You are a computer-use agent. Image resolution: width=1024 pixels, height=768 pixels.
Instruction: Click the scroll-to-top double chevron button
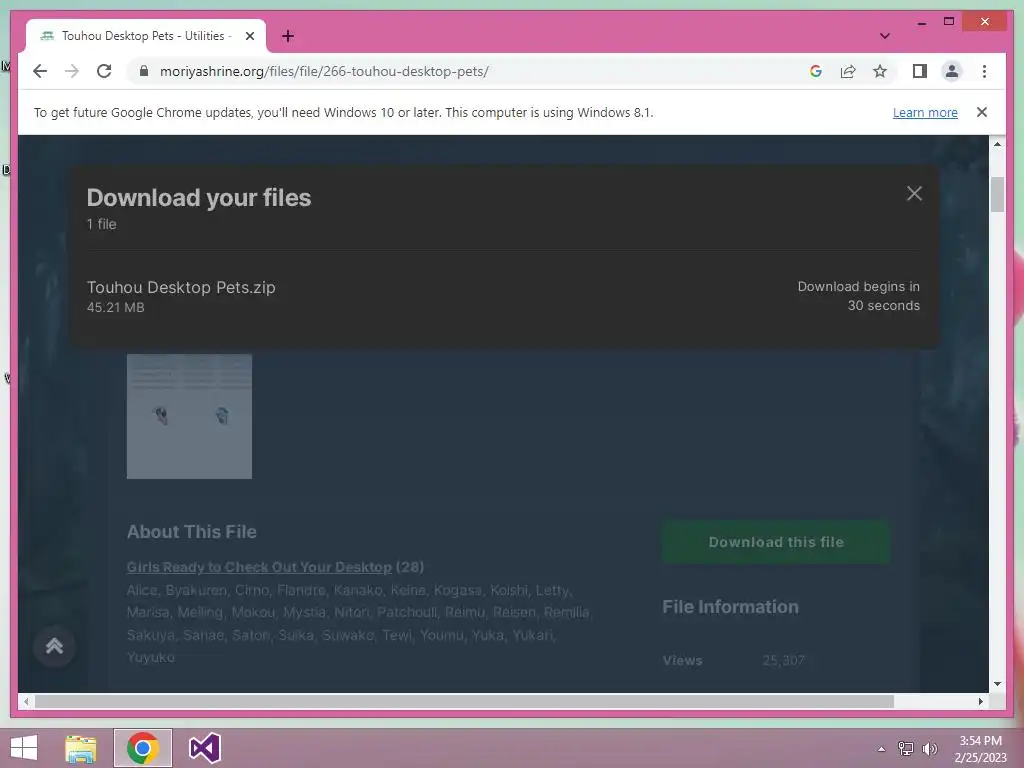54,647
